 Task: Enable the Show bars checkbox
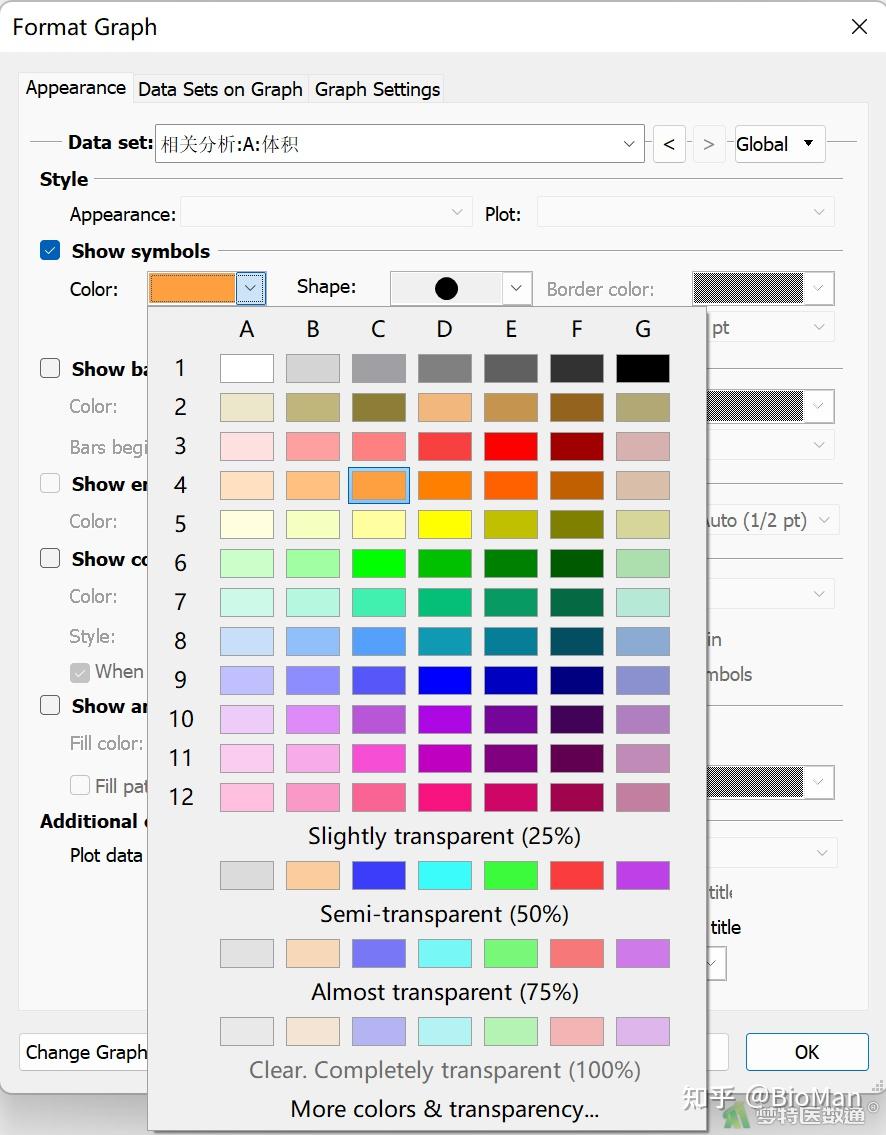[x=50, y=369]
